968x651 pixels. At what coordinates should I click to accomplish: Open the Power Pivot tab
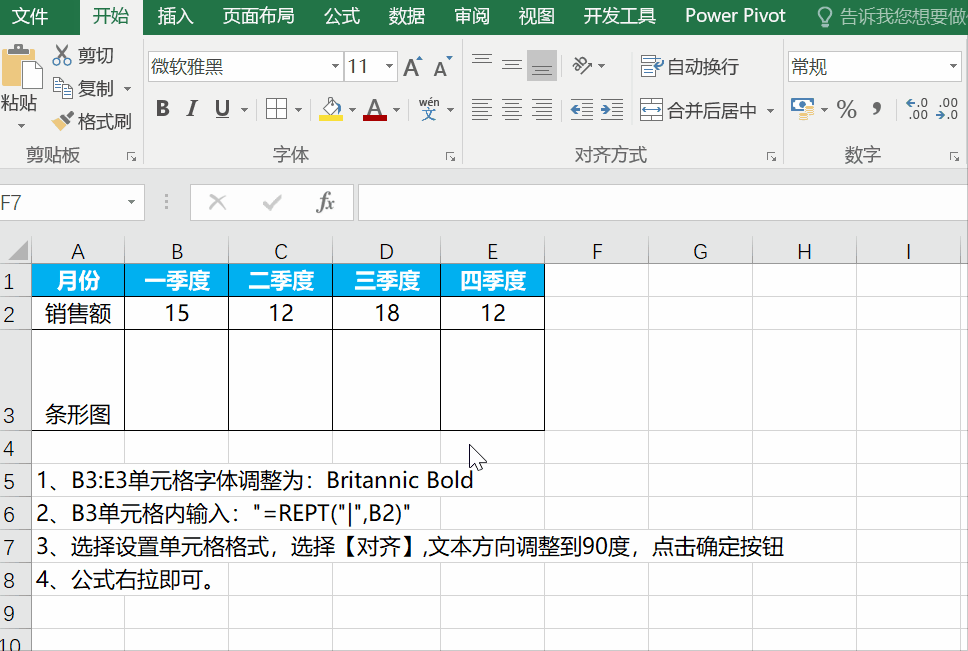[735, 16]
